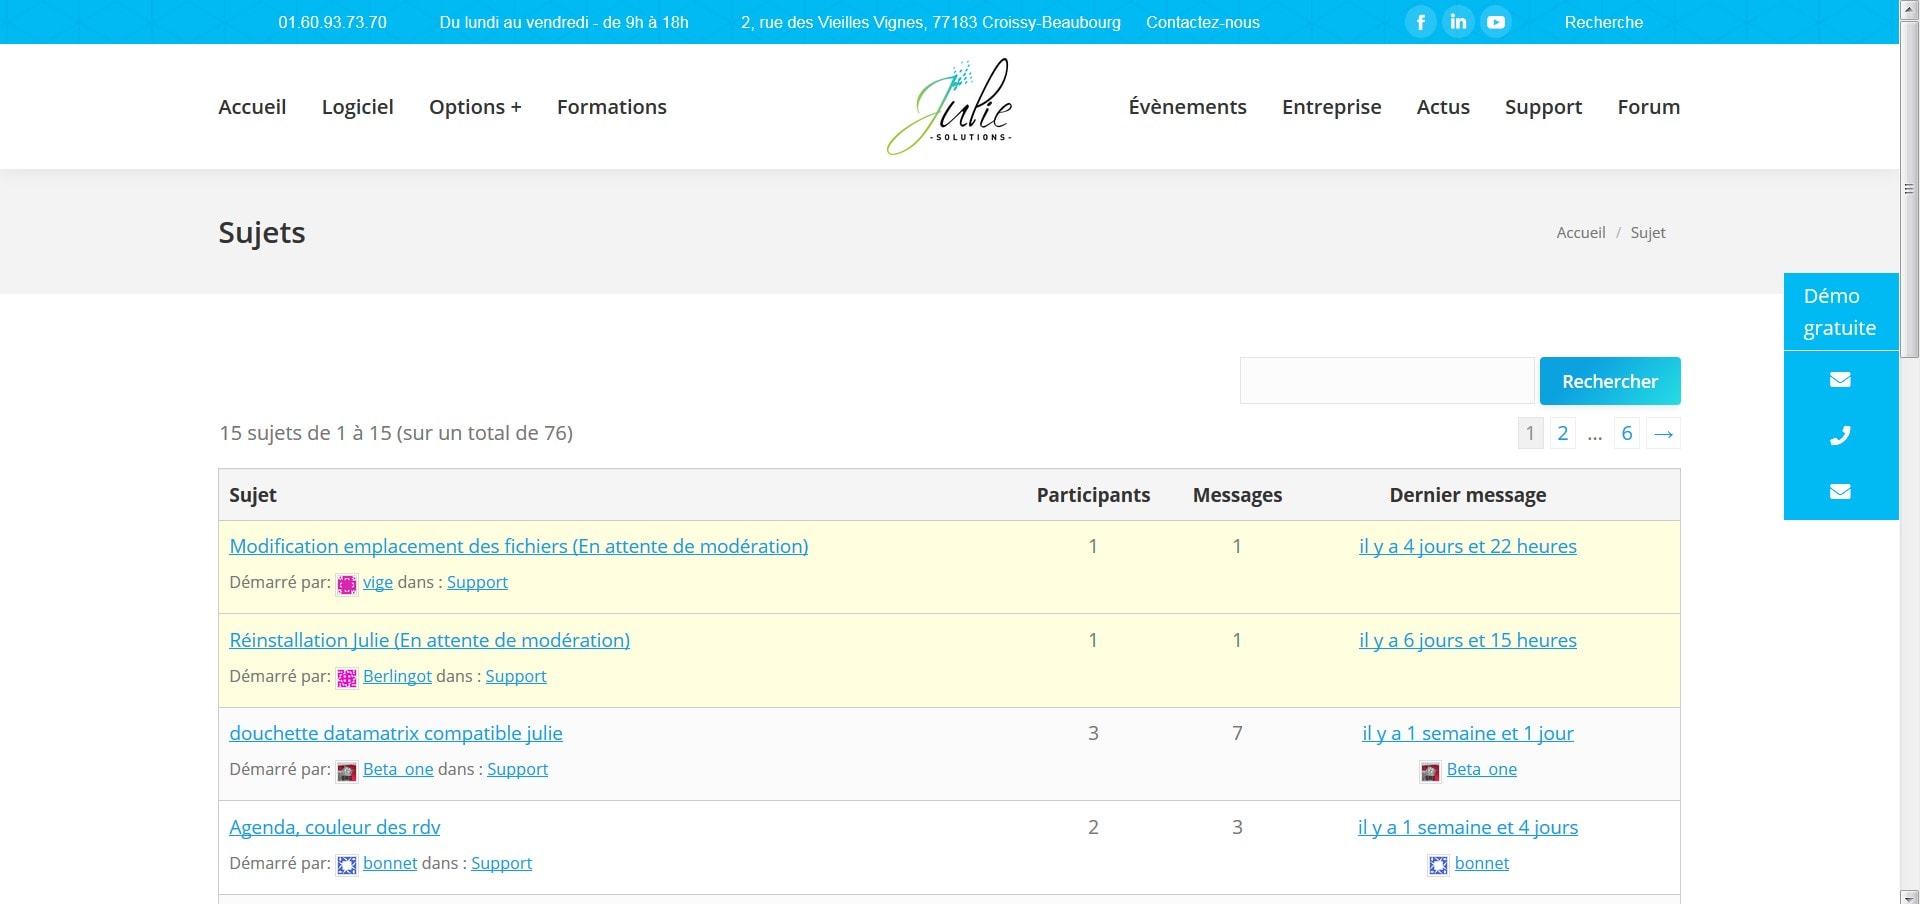Click the Participants column header

click(x=1093, y=495)
